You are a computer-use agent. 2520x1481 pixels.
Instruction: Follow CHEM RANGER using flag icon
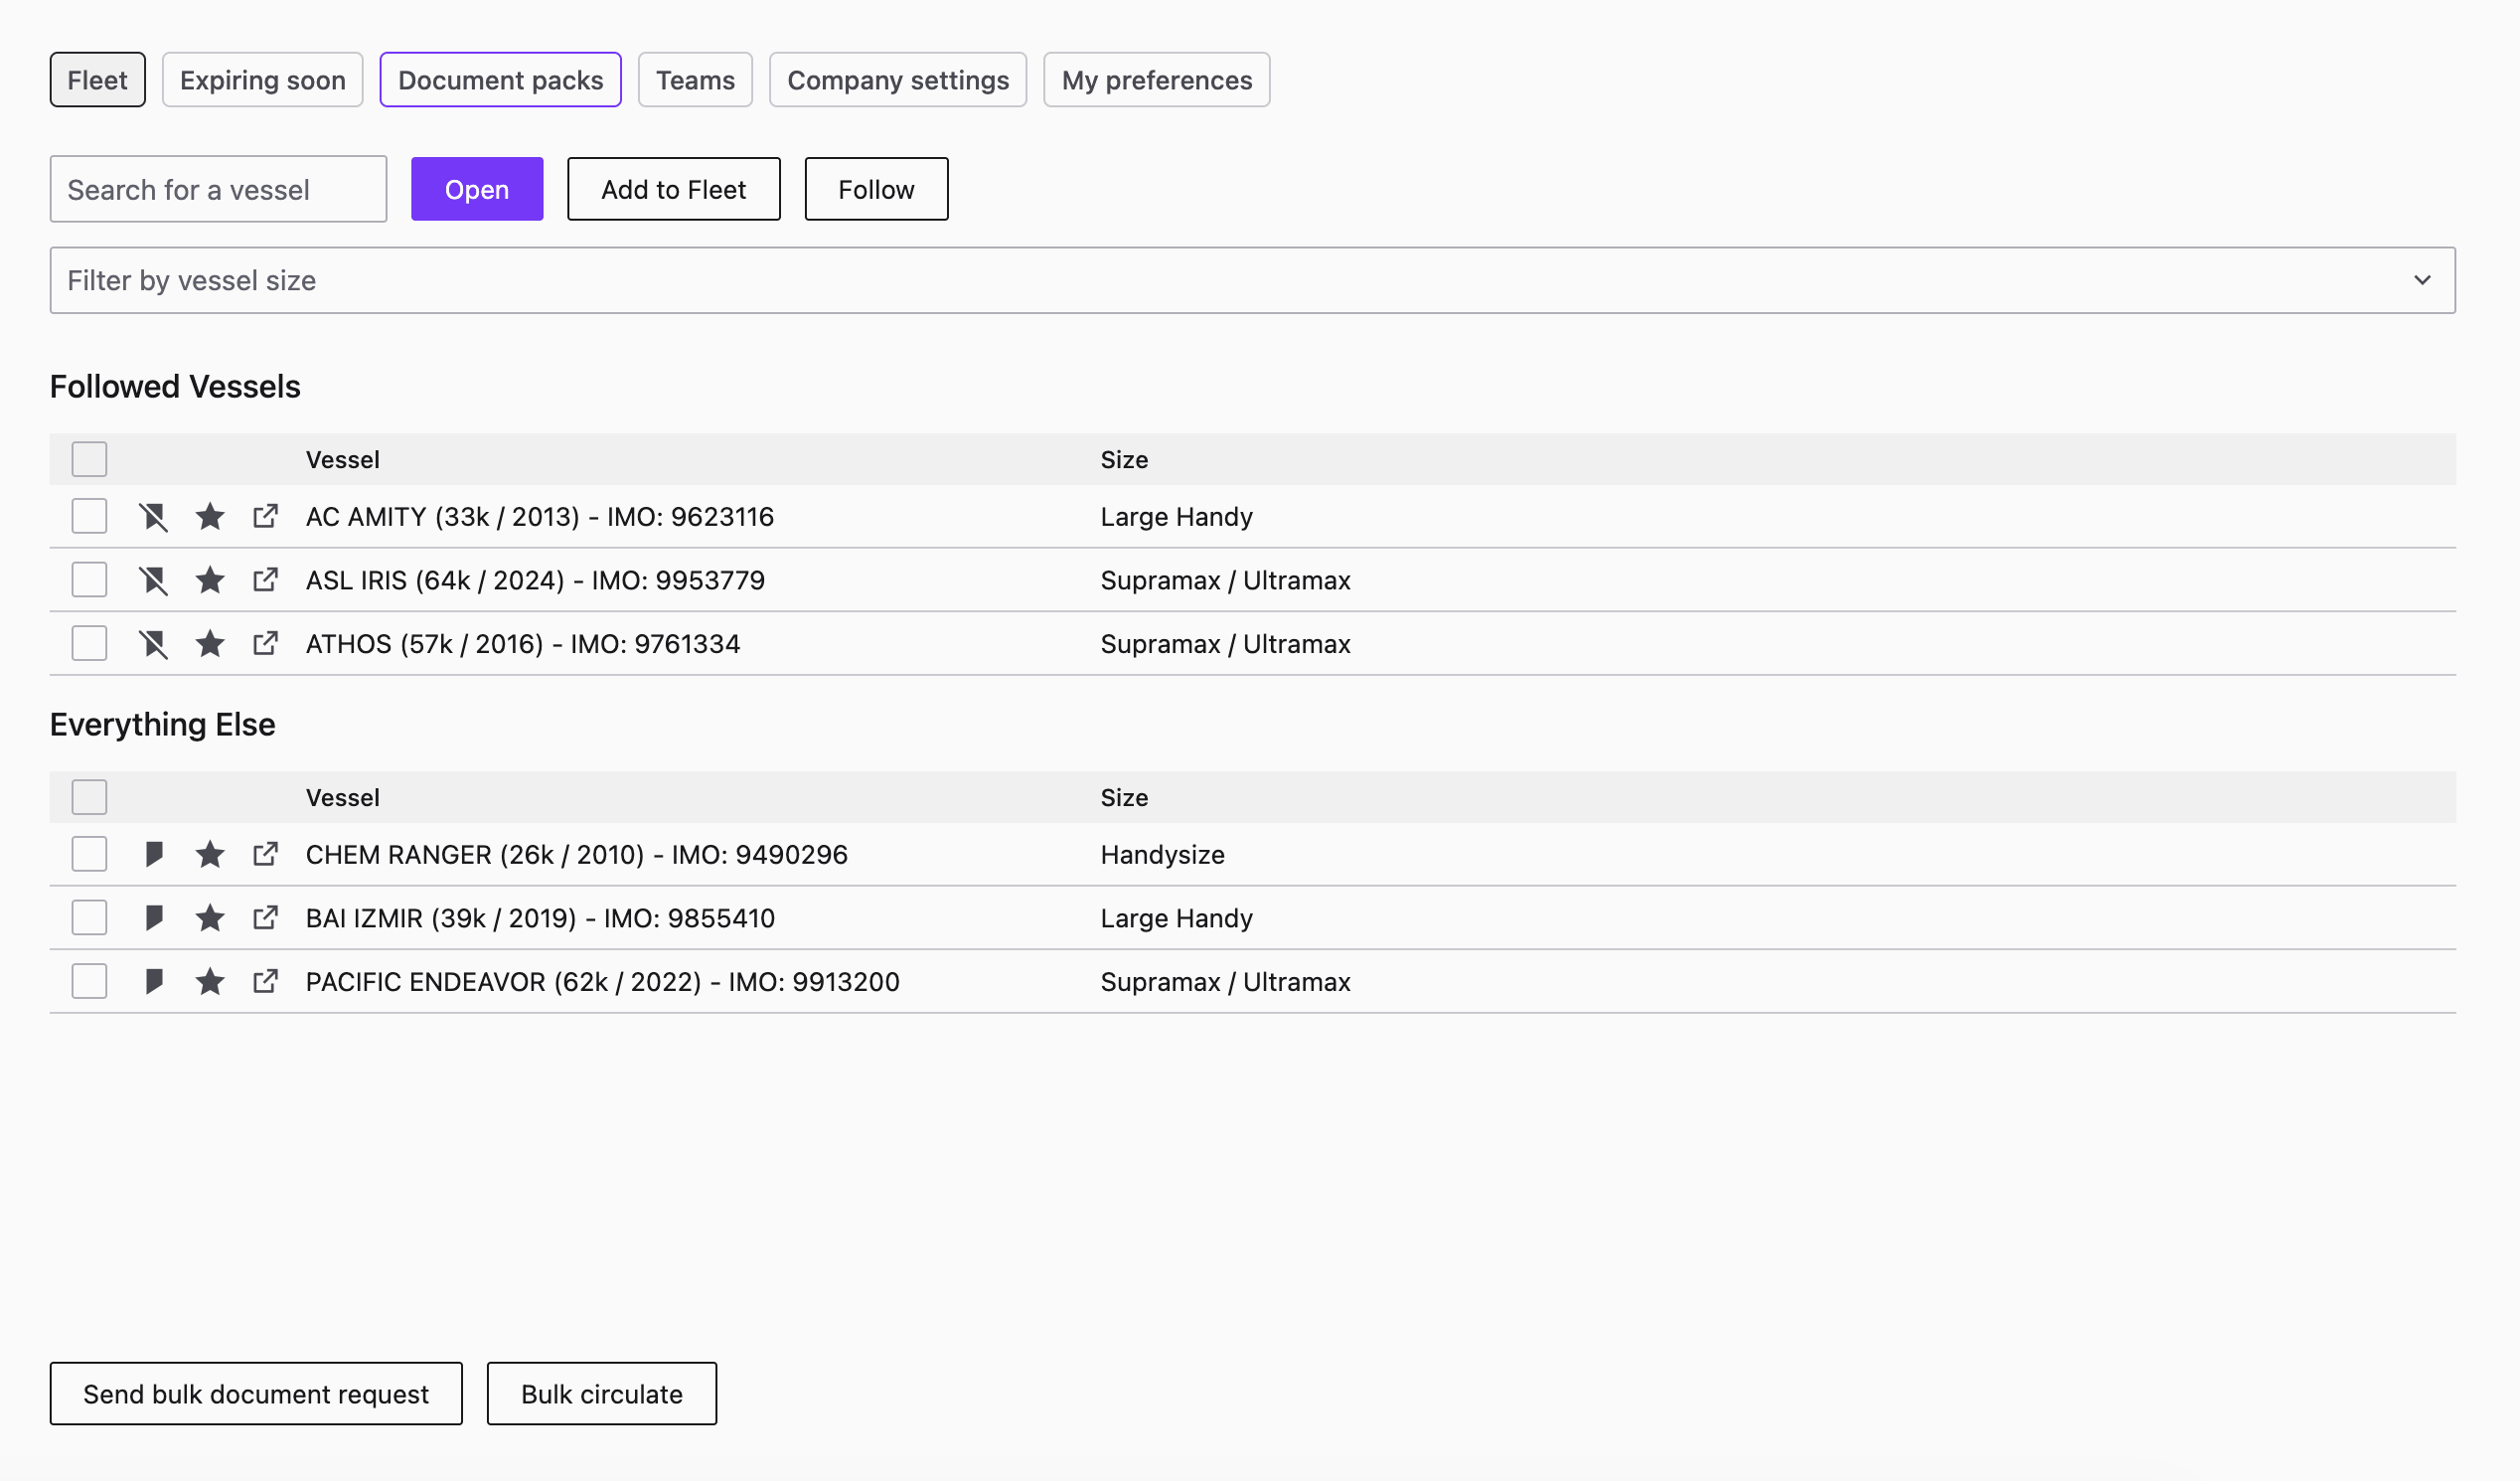153,855
